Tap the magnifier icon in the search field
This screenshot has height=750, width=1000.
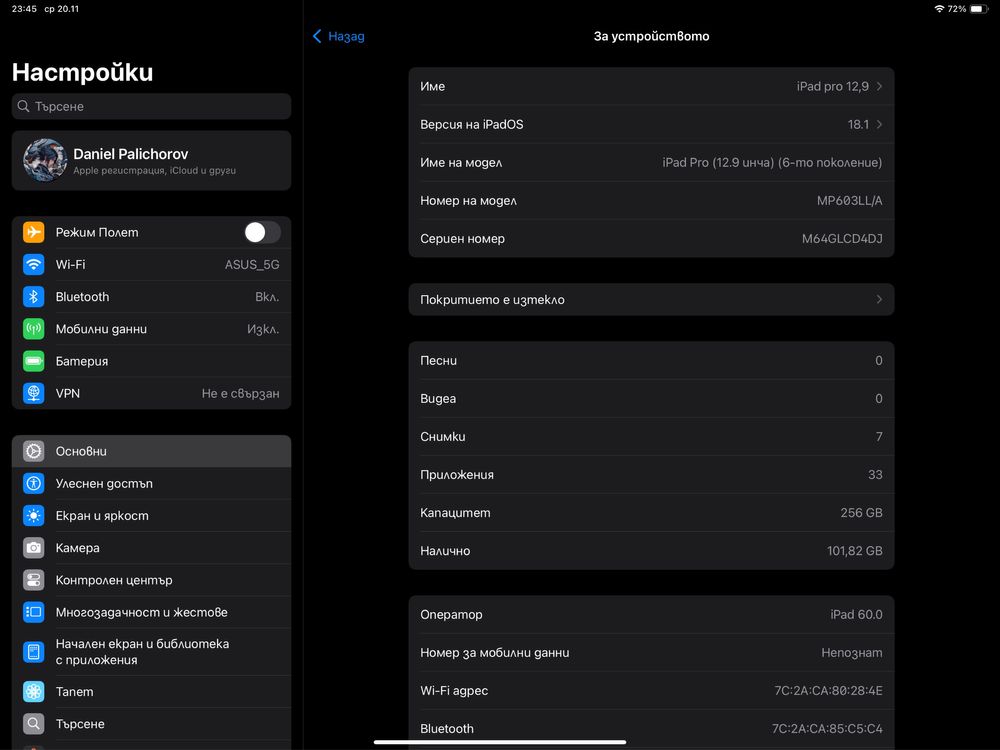pyautogui.click(x=24, y=106)
